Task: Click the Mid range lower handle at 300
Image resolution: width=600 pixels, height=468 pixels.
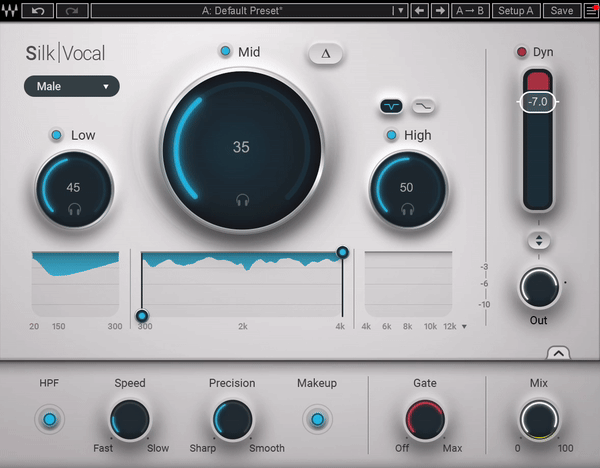Action: click(x=142, y=316)
